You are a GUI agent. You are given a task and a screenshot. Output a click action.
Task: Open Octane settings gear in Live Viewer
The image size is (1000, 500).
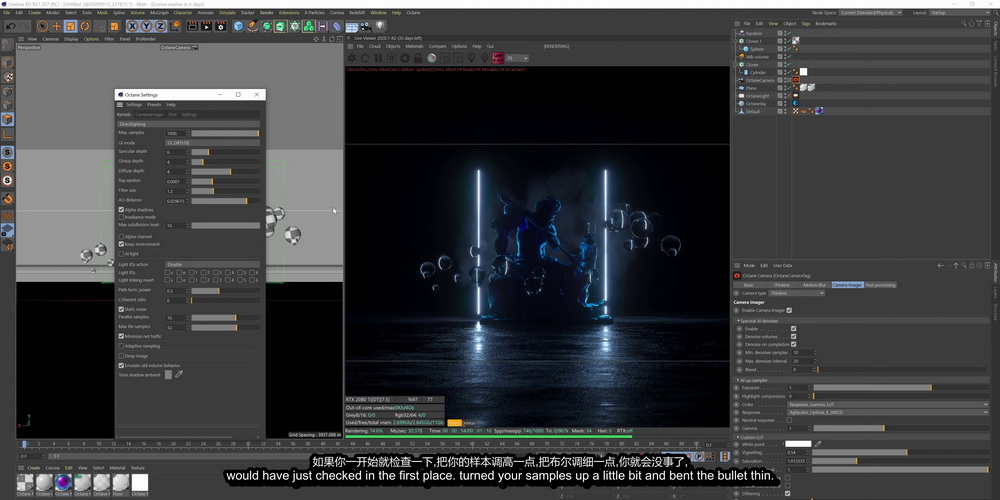pos(405,58)
